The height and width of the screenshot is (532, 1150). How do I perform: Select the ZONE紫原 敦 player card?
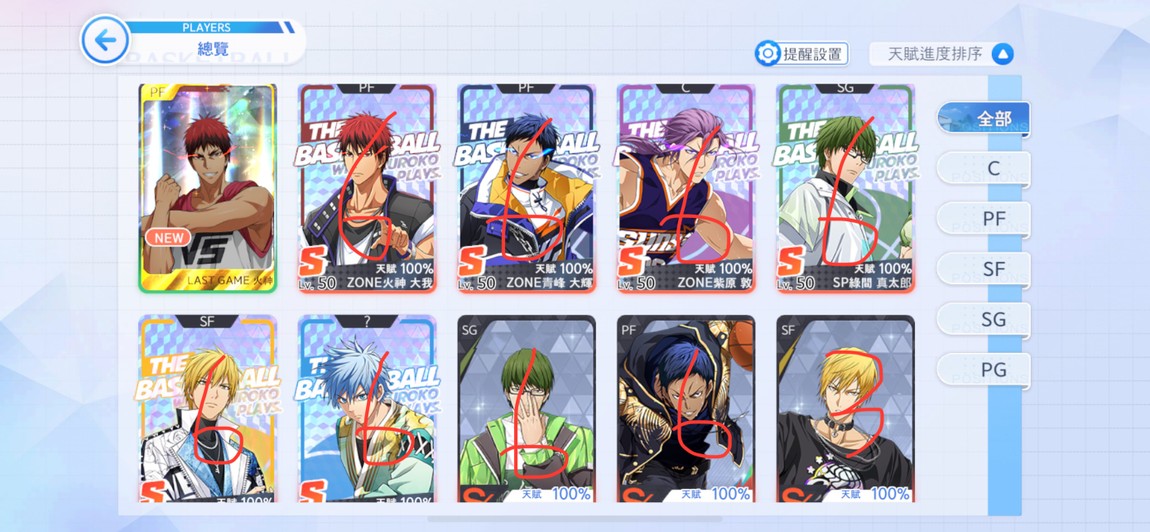[x=686, y=189]
